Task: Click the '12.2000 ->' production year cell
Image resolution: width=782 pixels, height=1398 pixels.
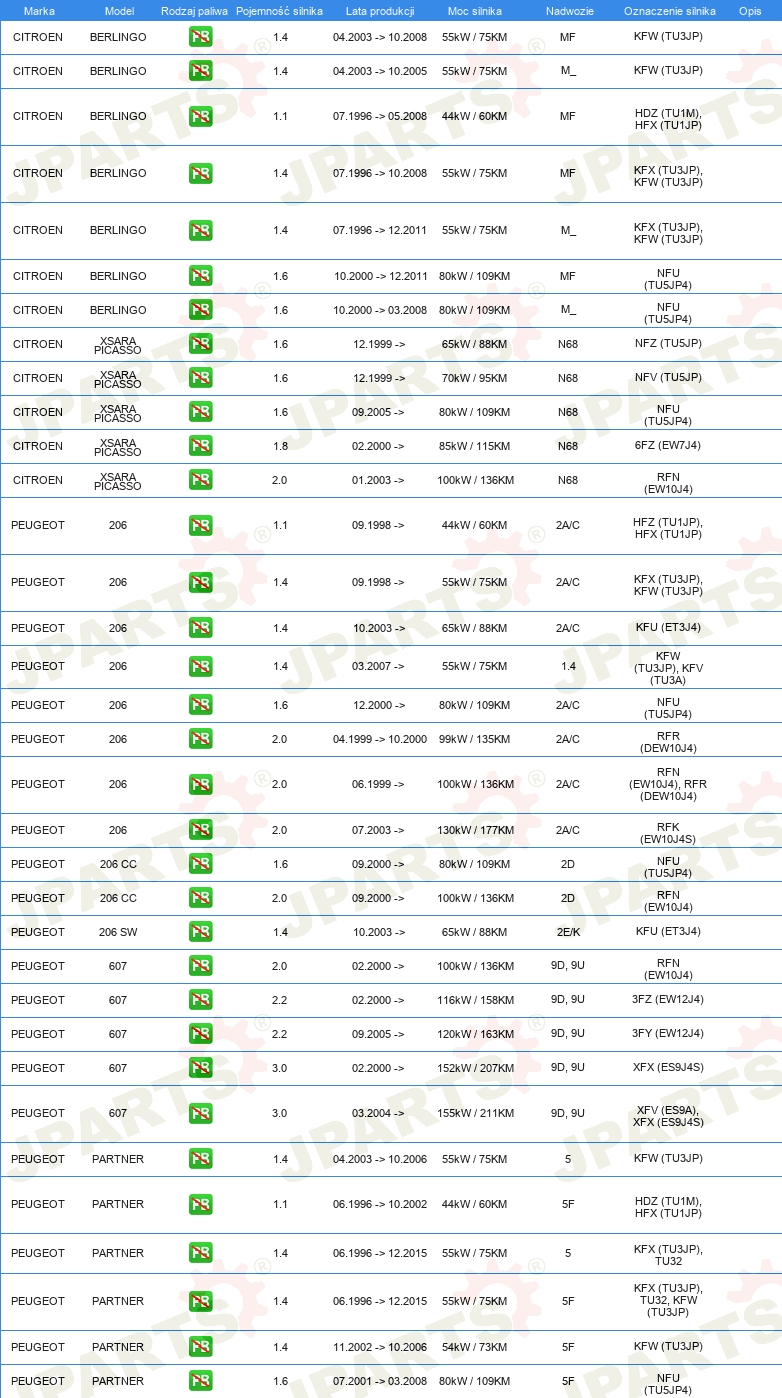Action: pyautogui.click(x=379, y=705)
